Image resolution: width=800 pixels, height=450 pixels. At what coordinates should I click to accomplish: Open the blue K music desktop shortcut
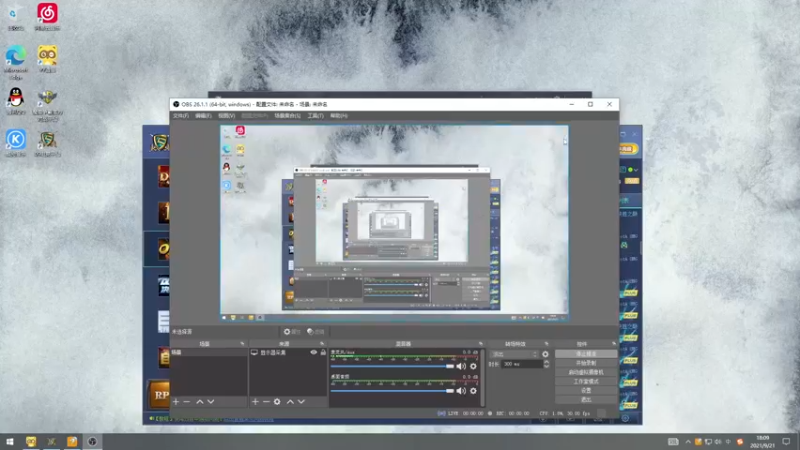[16, 143]
